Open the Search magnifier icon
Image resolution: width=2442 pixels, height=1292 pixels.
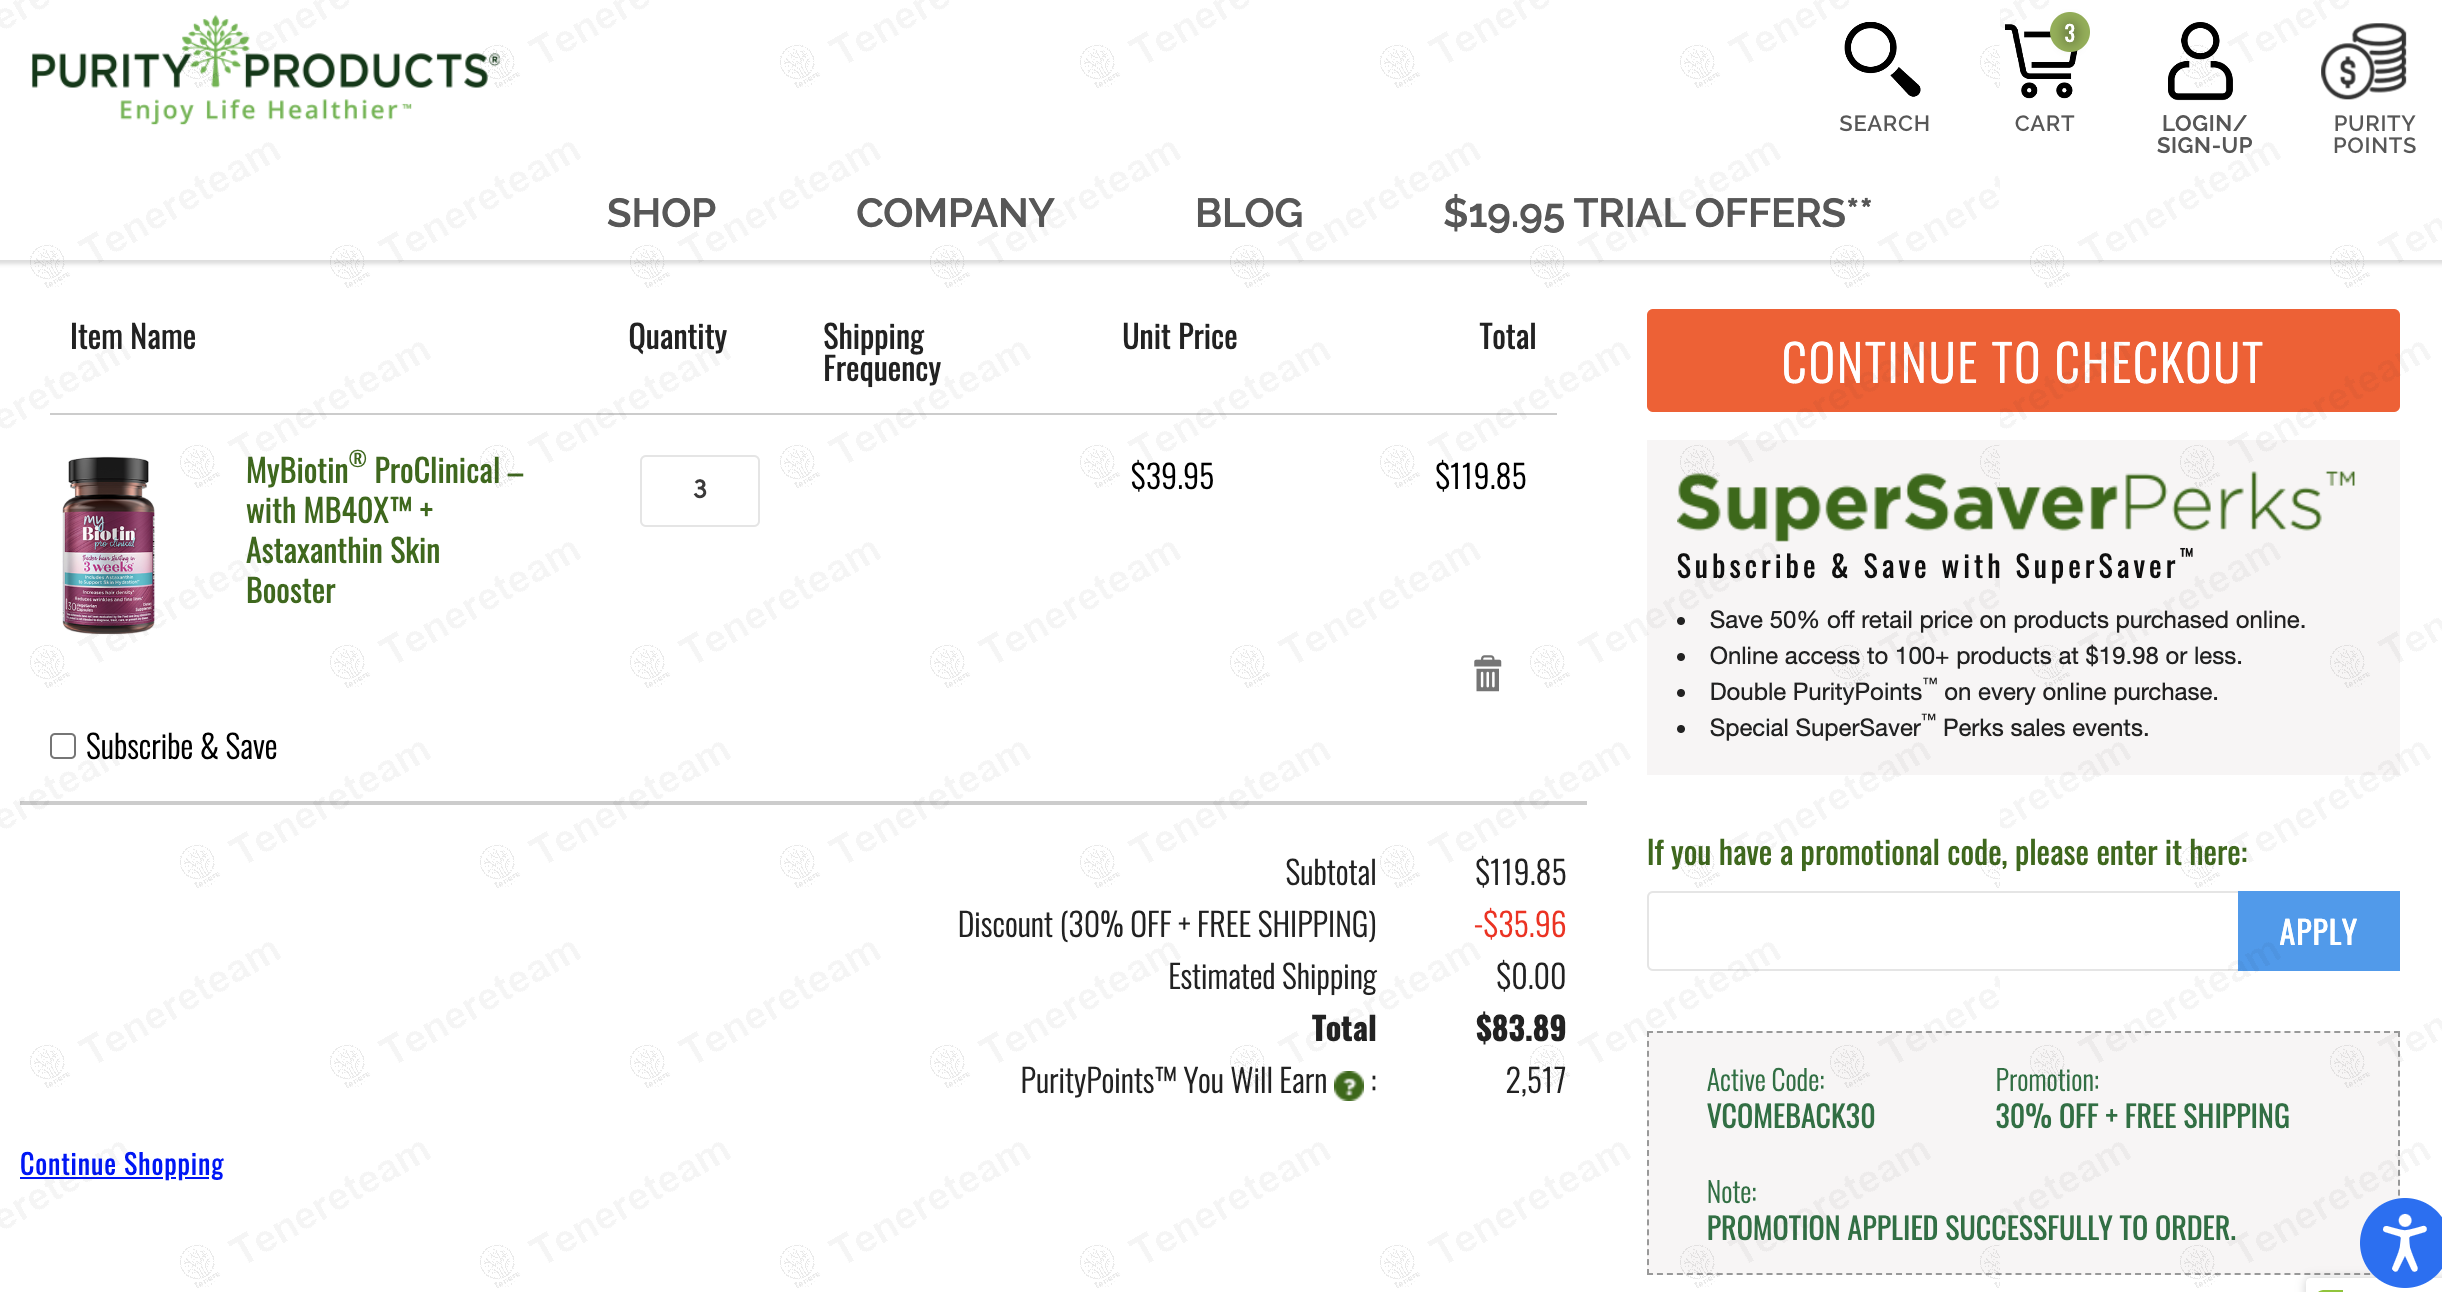coord(1883,62)
